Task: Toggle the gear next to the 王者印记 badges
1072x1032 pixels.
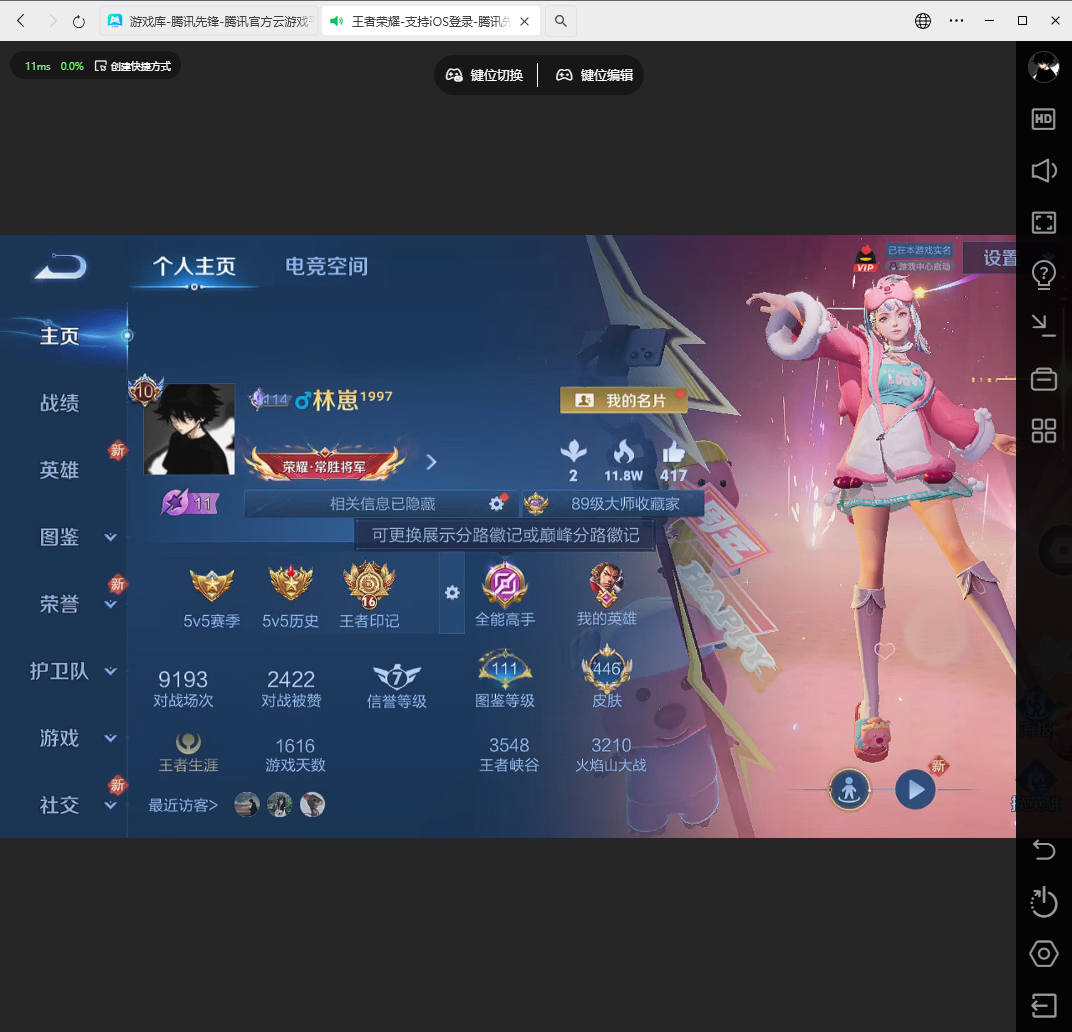Action: pyautogui.click(x=451, y=593)
